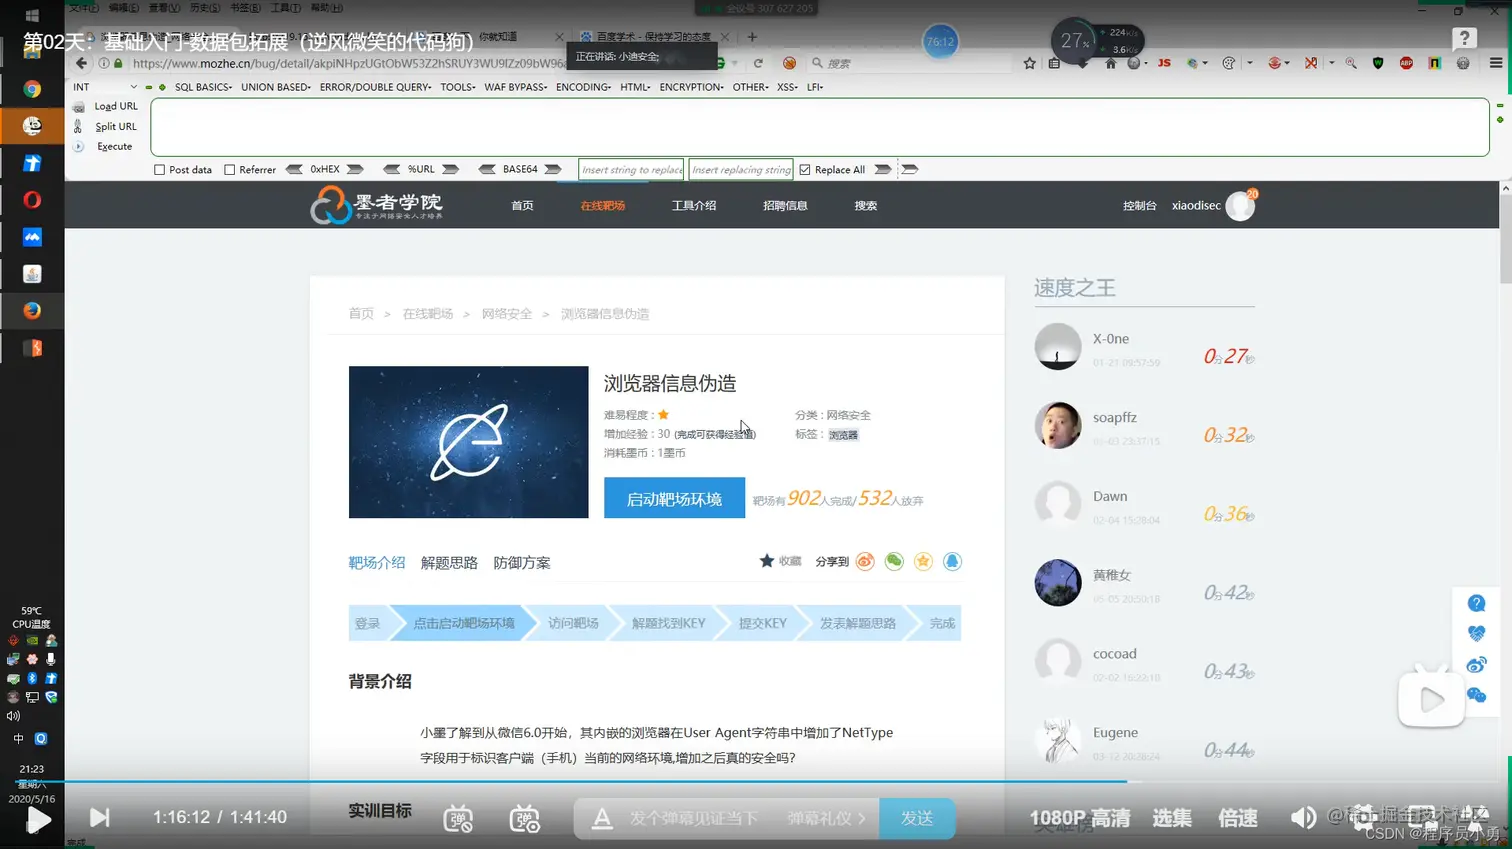
Task: Click the browser search box
Action: pos(910,63)
